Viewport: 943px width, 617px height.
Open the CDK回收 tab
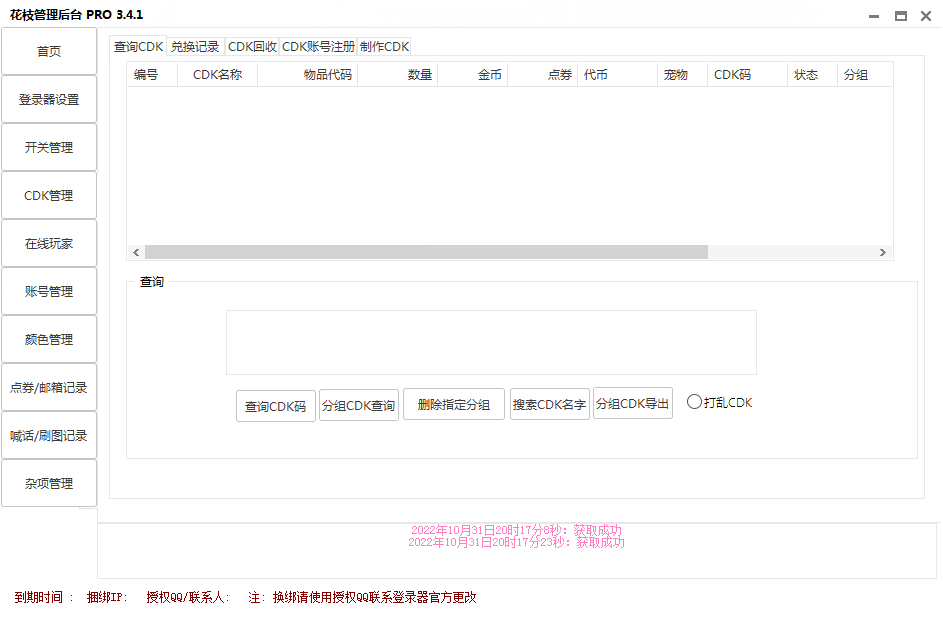click(252, 46)
